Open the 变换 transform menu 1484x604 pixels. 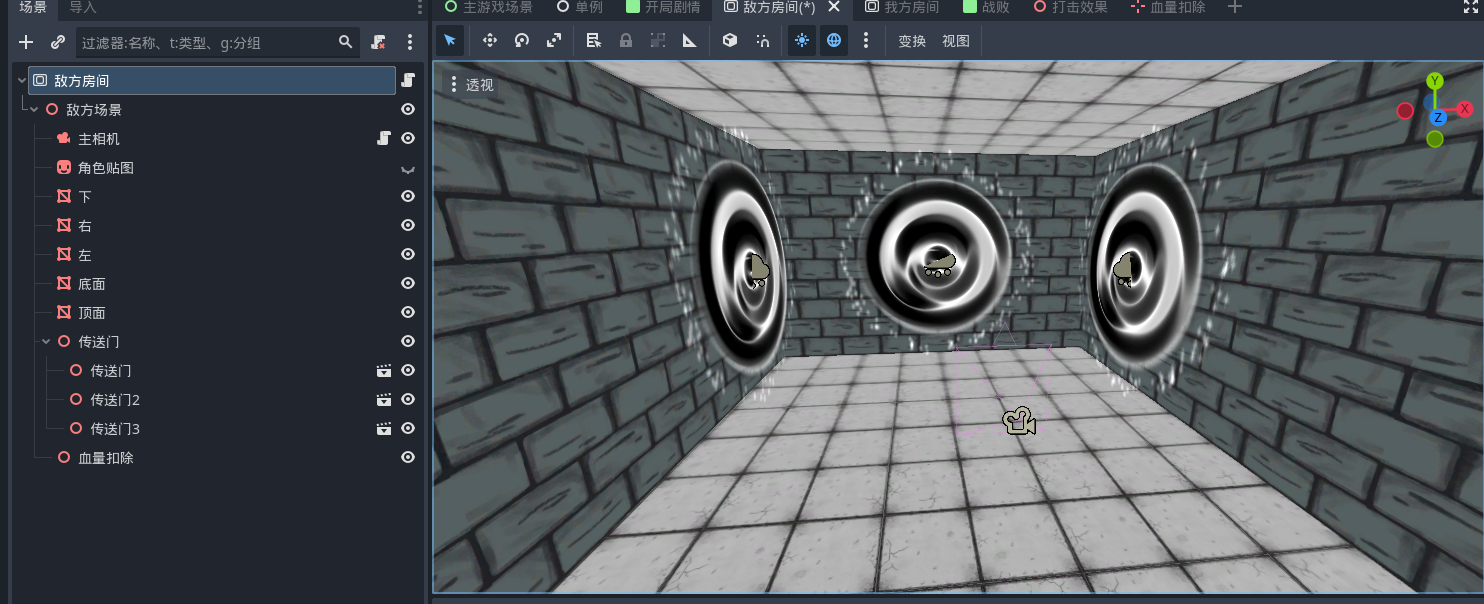[912, 41]
